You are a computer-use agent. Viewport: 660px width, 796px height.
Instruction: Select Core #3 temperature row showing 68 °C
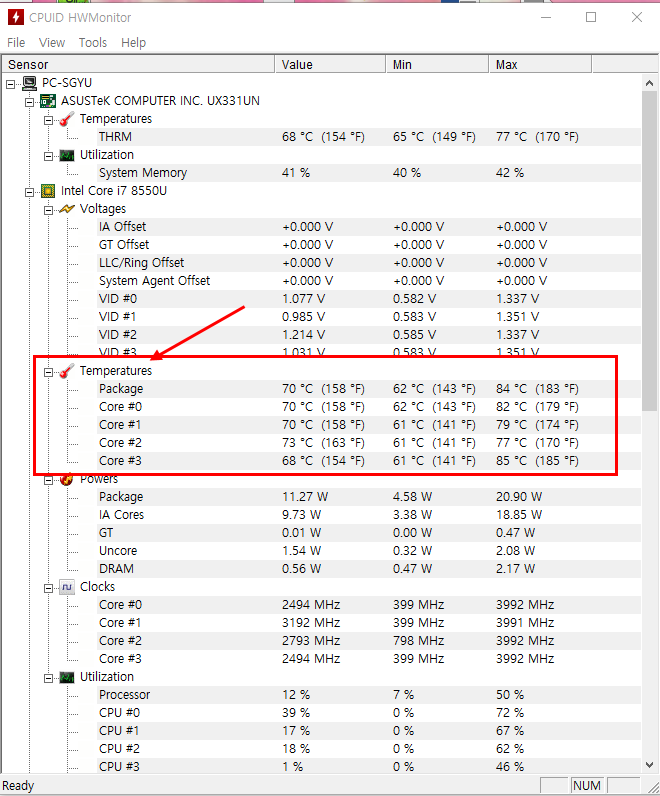[x=369, y=461]
